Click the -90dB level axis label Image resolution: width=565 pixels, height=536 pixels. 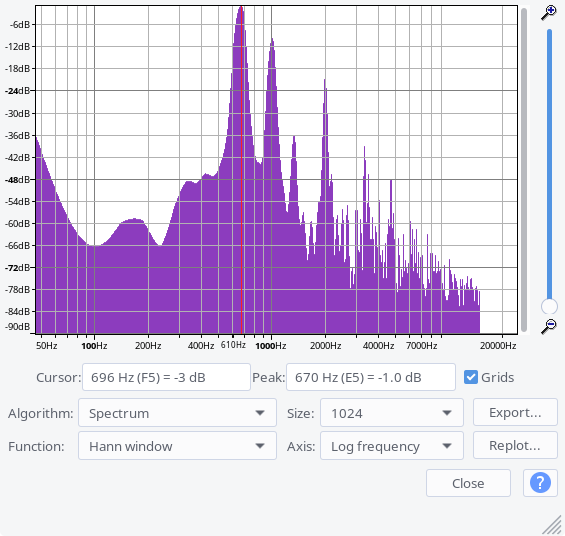pyautogui.click(x=18, y=327)
